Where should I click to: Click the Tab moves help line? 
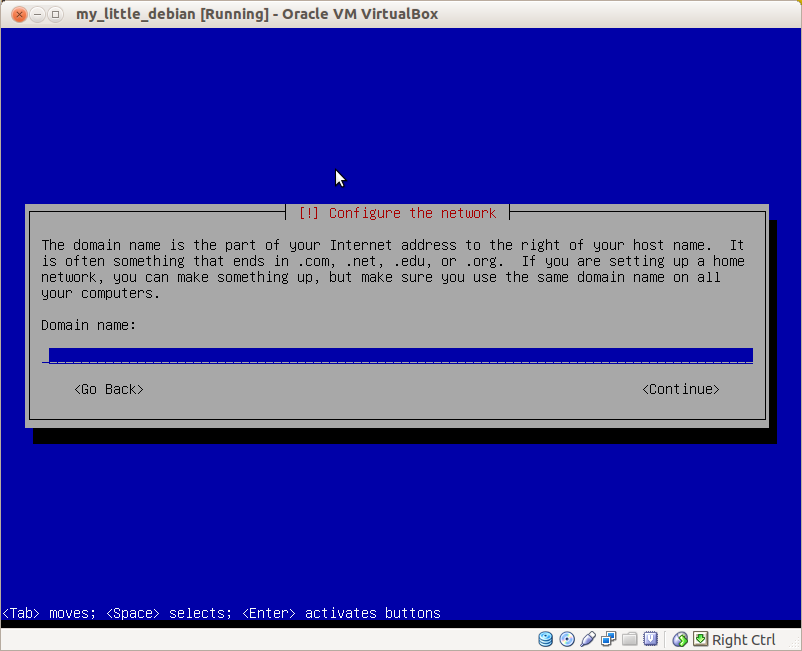[x=221, y=613]
